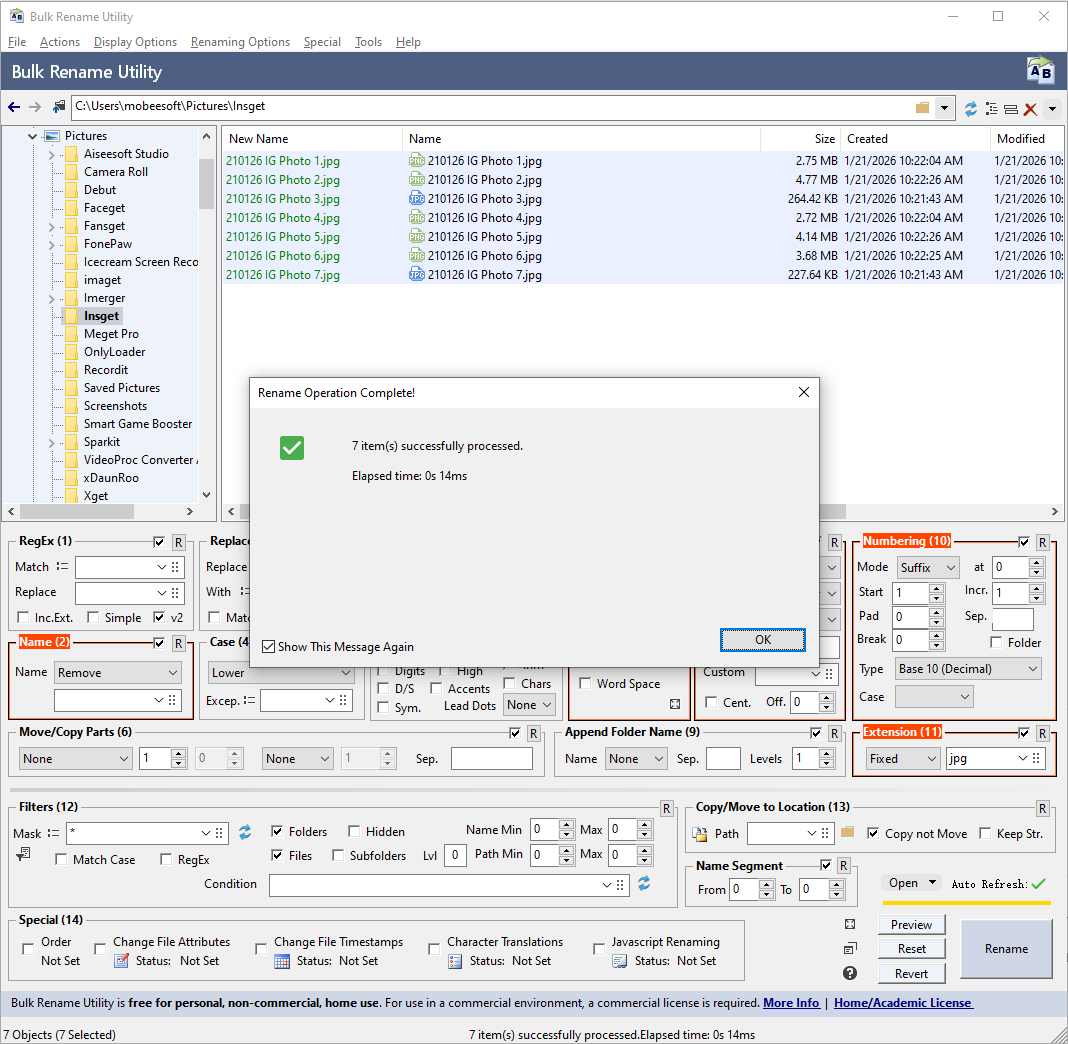Click the help question mark icon near Revert
1068x1044 pixels.
849,973
